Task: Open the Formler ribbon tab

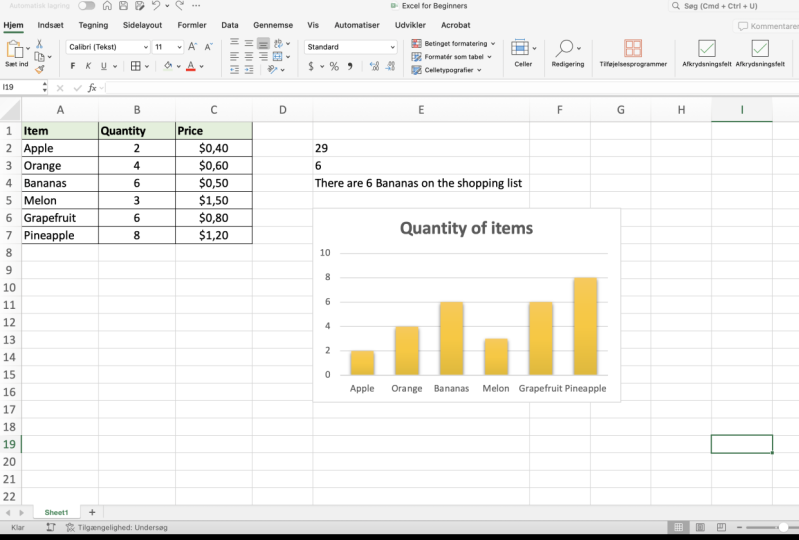Action: 192,25
